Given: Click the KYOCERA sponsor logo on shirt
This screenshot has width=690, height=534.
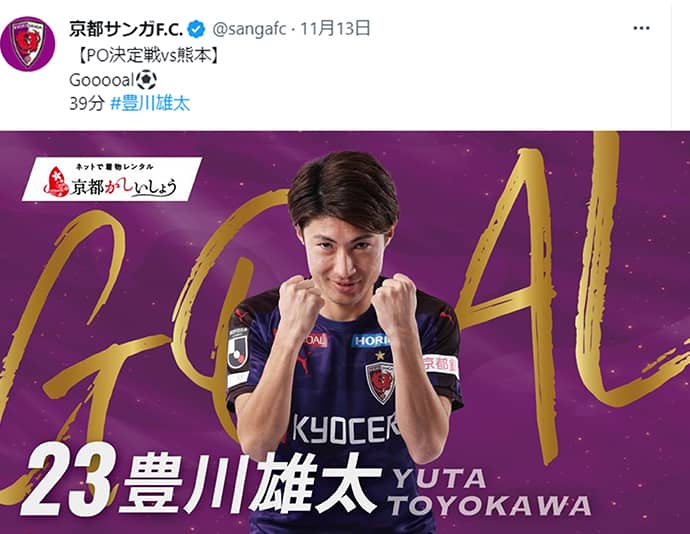Looking at the screenshot, I should [x=346, y=430].
